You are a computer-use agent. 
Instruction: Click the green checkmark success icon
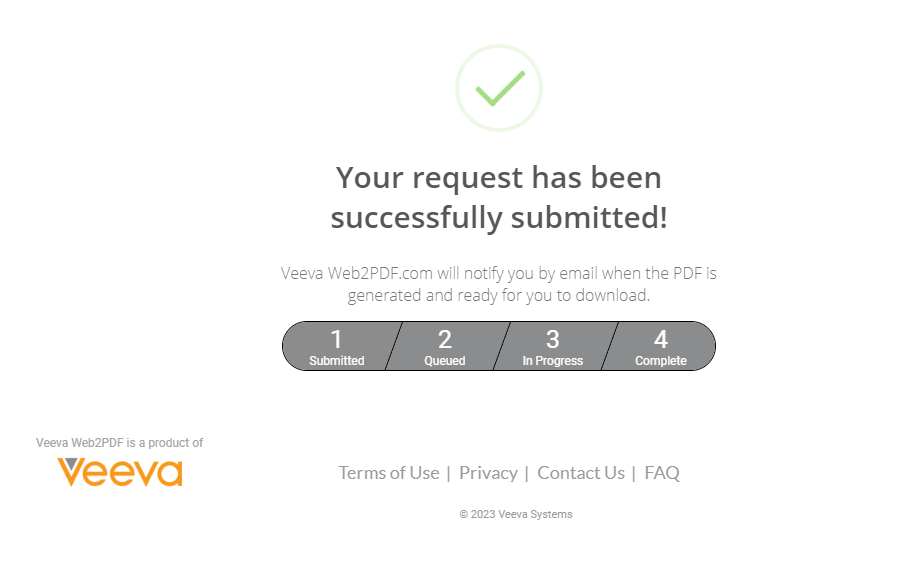point(499,88)
